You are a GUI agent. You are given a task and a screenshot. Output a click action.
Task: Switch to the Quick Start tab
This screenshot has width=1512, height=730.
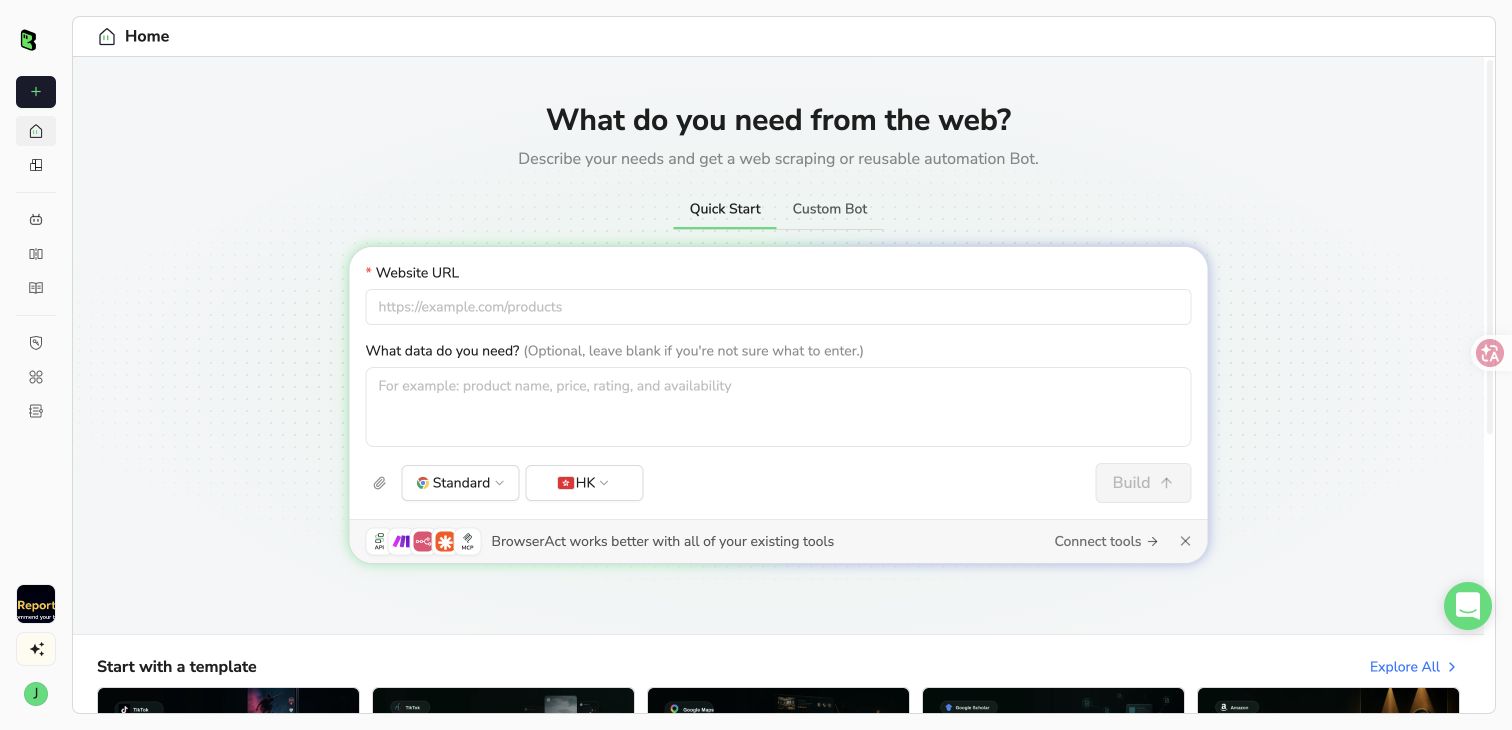(x=725, y=209)
